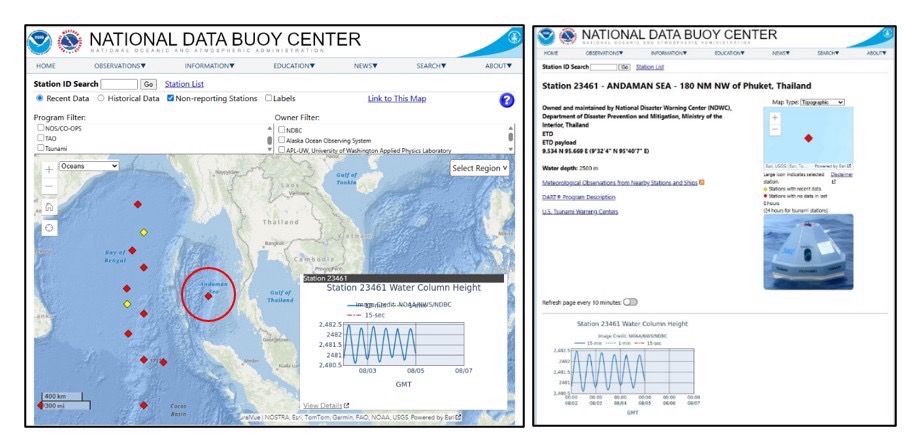Expand the INFORMATION menu on the map page

209,66
